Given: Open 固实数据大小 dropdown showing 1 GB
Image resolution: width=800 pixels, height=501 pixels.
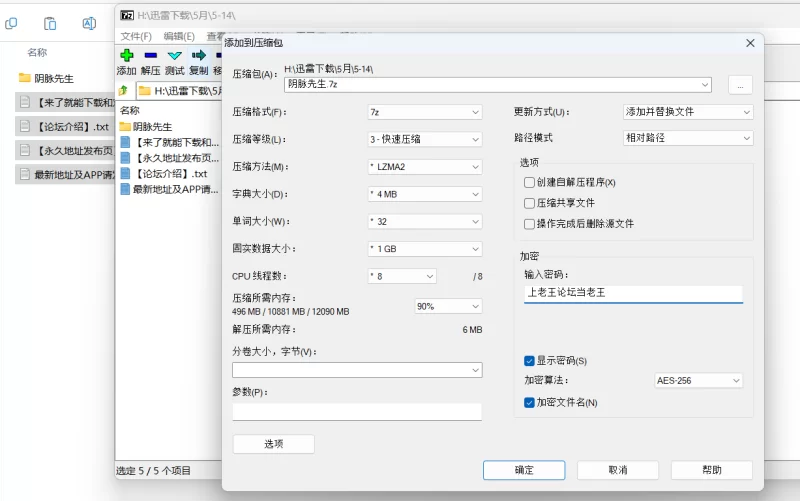Looking at the screenshot, I should click(424, 249).
